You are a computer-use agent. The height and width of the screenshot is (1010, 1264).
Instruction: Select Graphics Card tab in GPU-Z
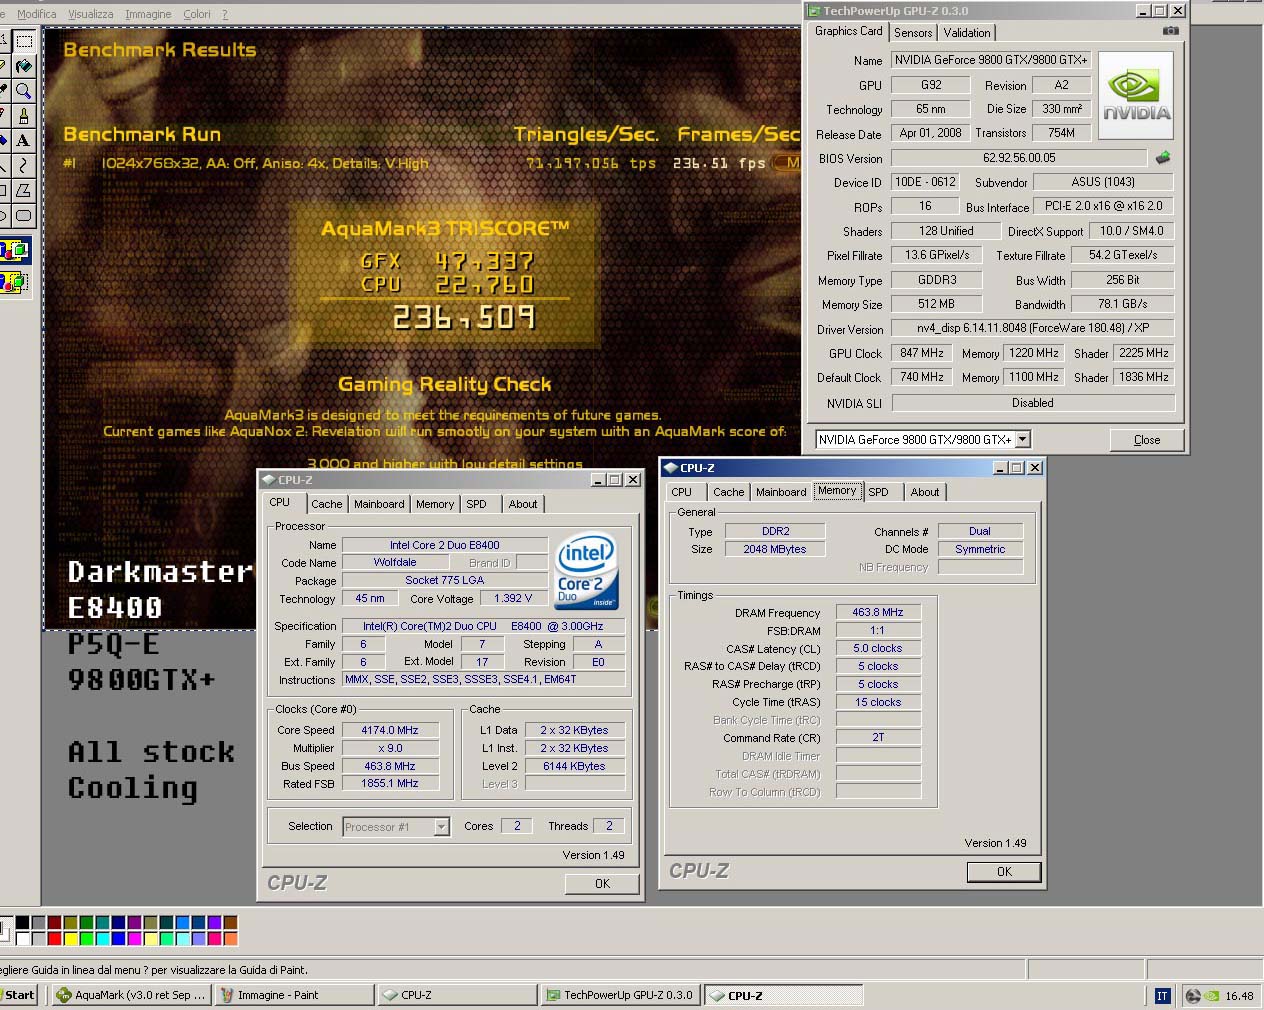848,31
